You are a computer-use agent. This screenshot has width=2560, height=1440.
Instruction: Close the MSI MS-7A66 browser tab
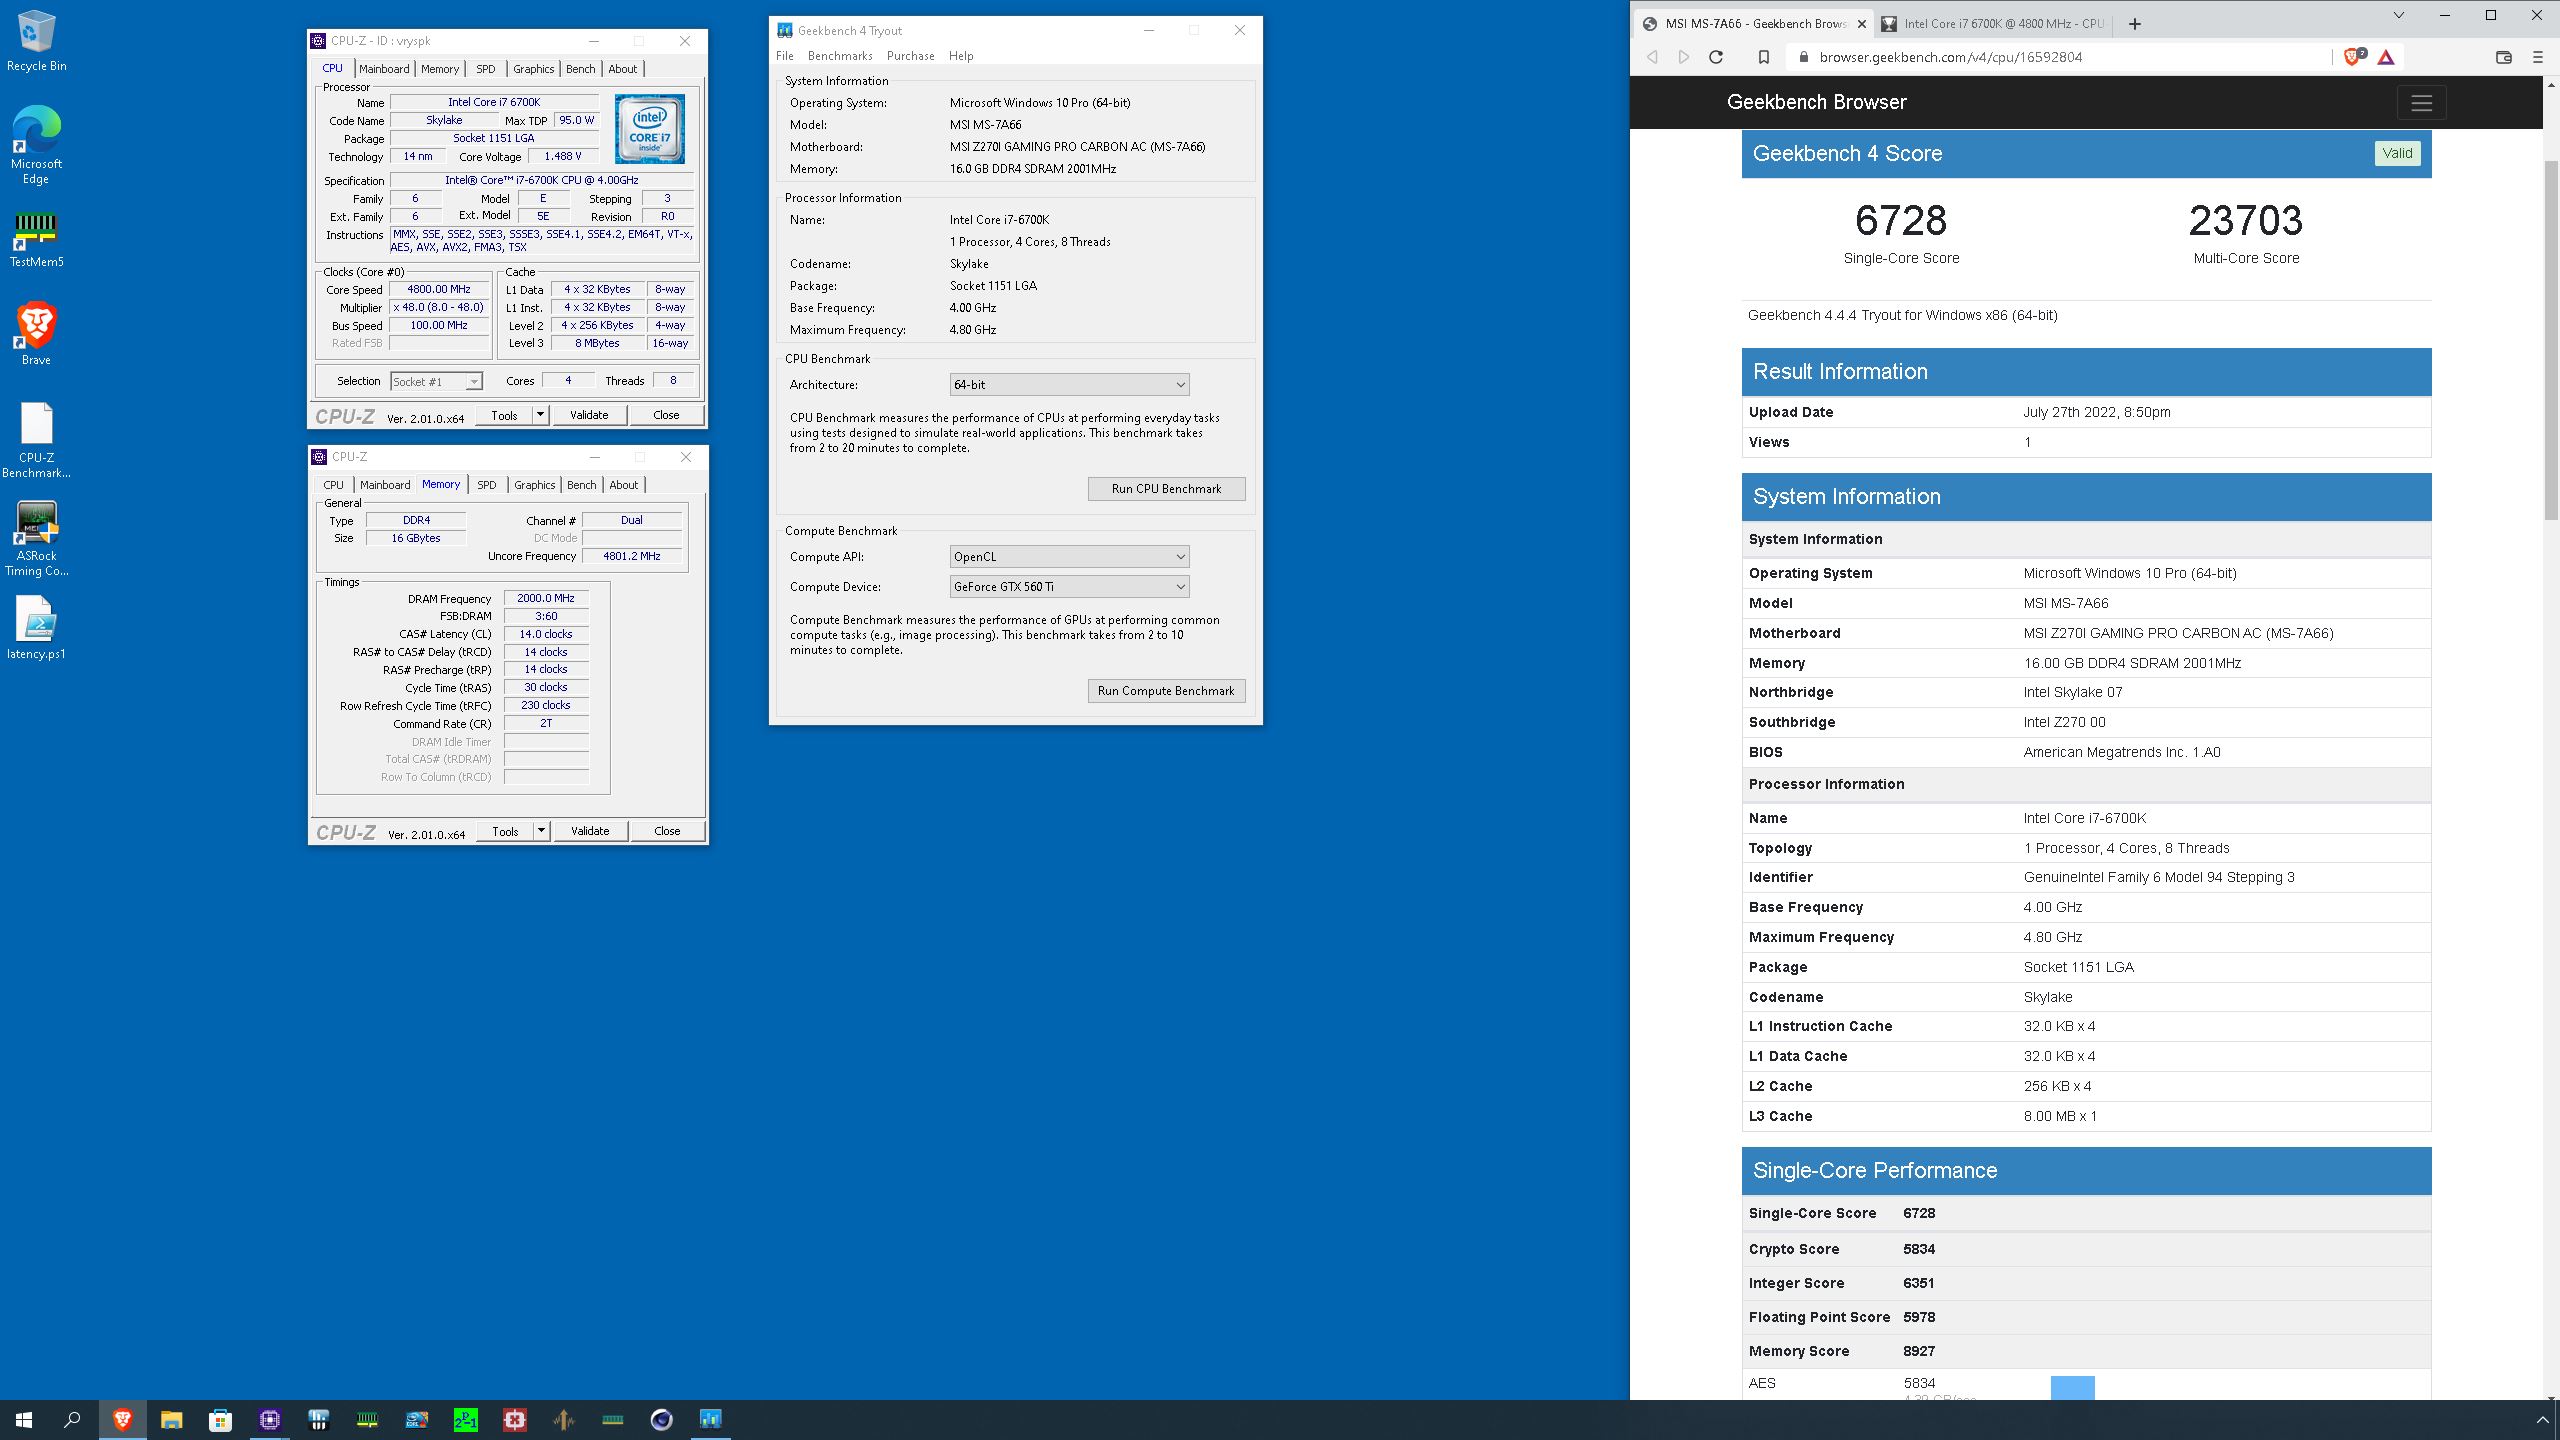tap(1862, 23)
